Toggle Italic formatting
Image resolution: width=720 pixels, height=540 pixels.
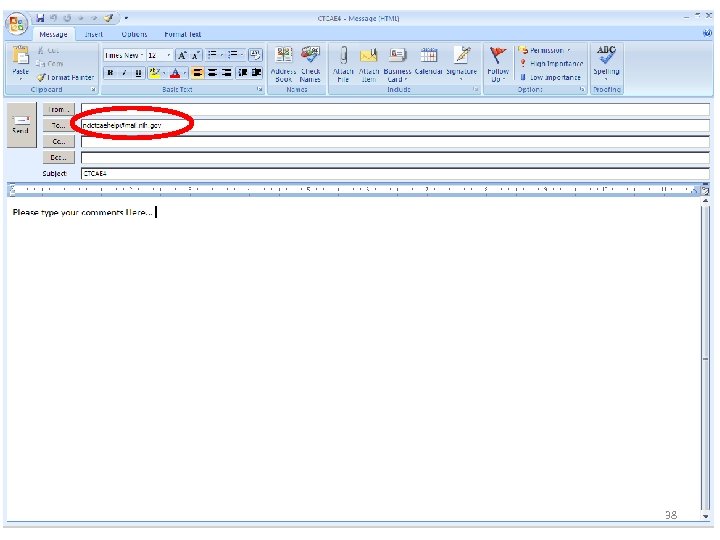(x=124, y=73)
